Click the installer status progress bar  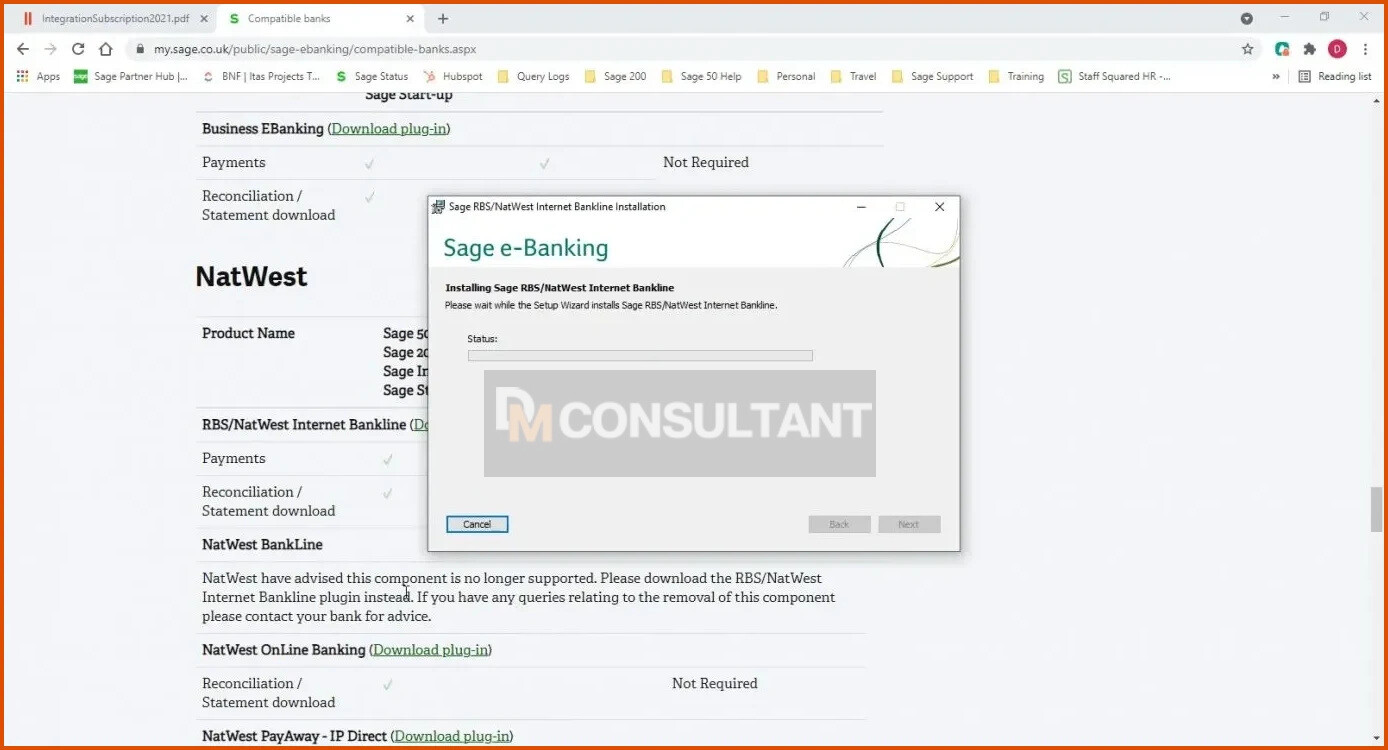[x=640, y=355]
